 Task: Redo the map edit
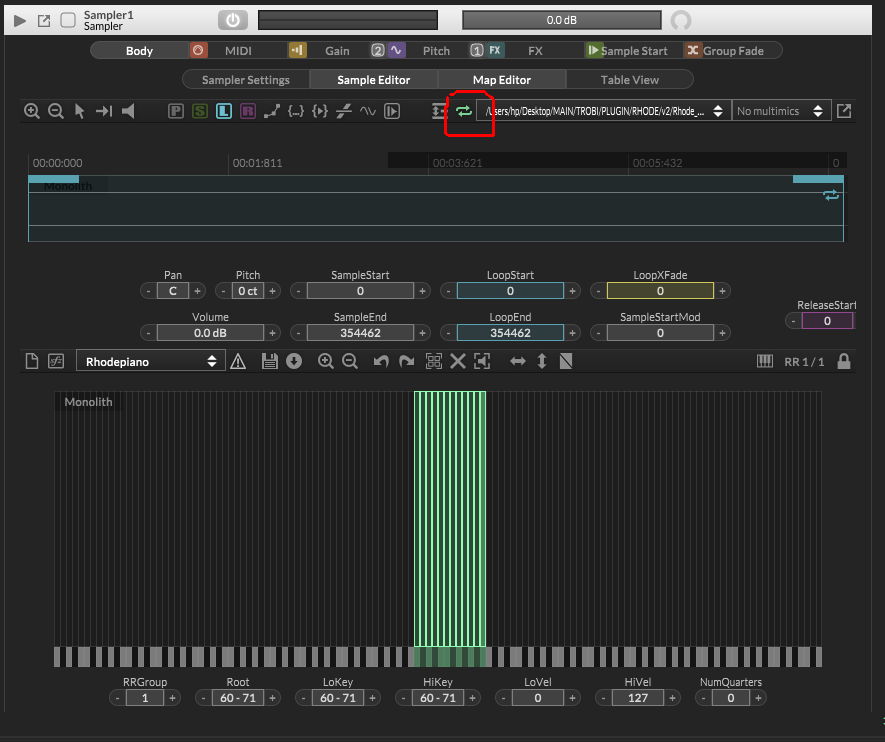406,361
